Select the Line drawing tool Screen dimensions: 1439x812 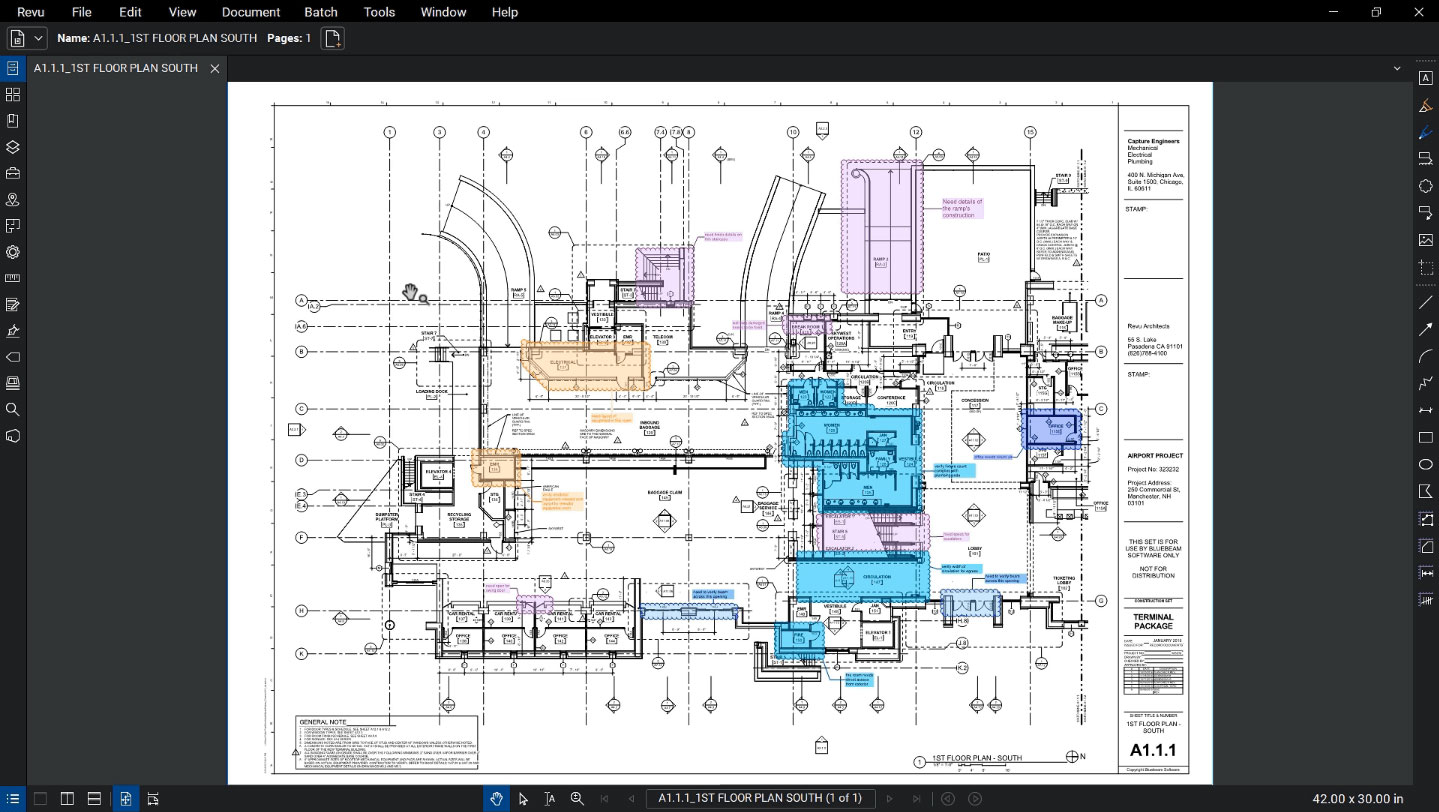click(x=1426, y=302)
